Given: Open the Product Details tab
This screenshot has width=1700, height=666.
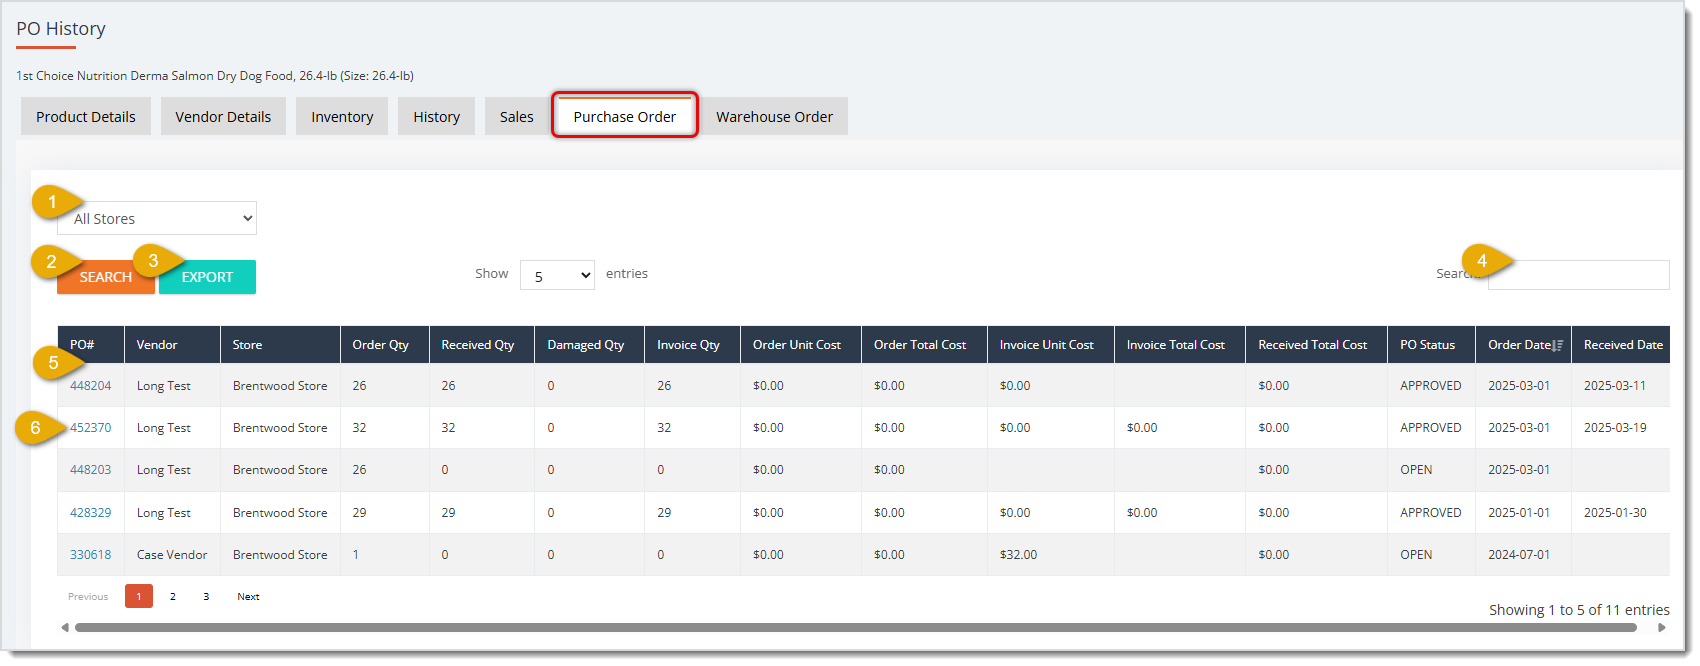Looking at the screenshot, I should coord(86,117).
